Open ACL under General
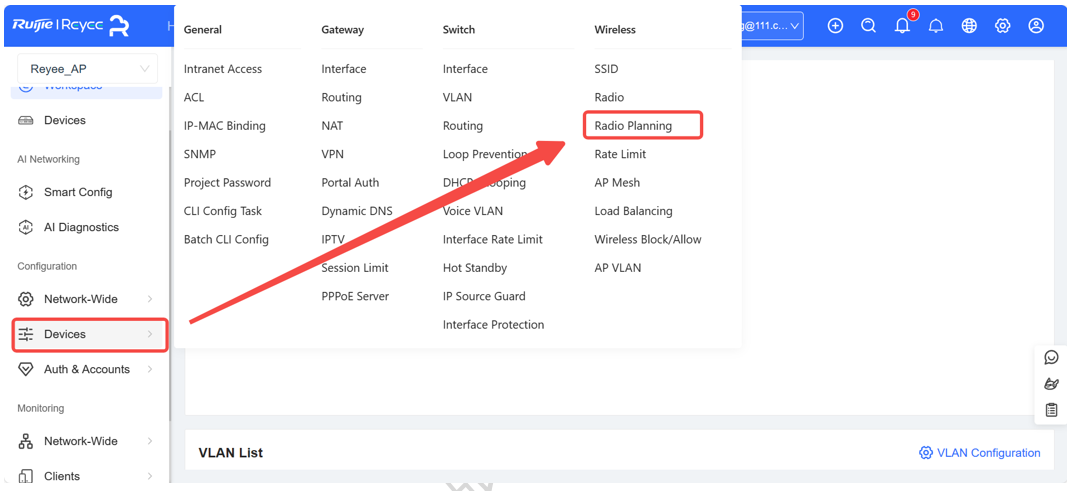This screenshot has height=491, width=1067. tap(193, 97)
